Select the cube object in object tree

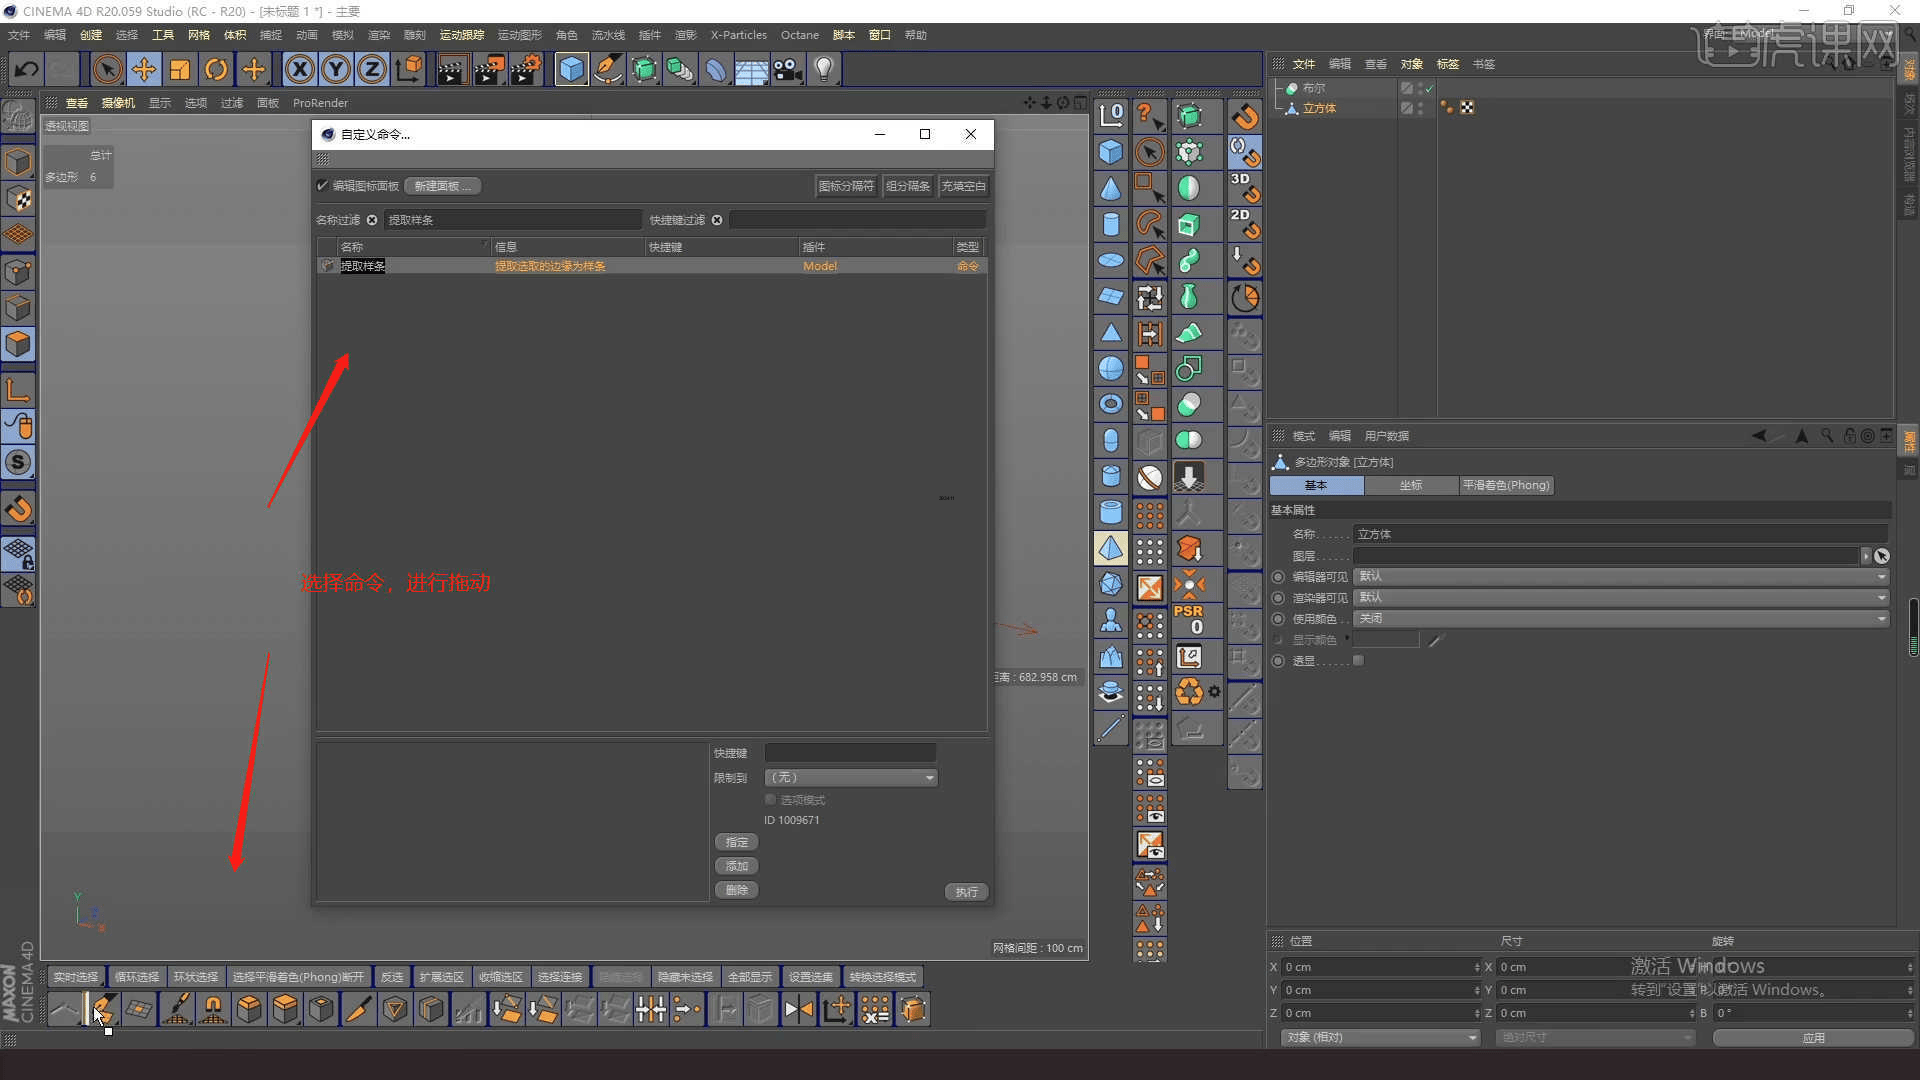[x=1319, y=108]
